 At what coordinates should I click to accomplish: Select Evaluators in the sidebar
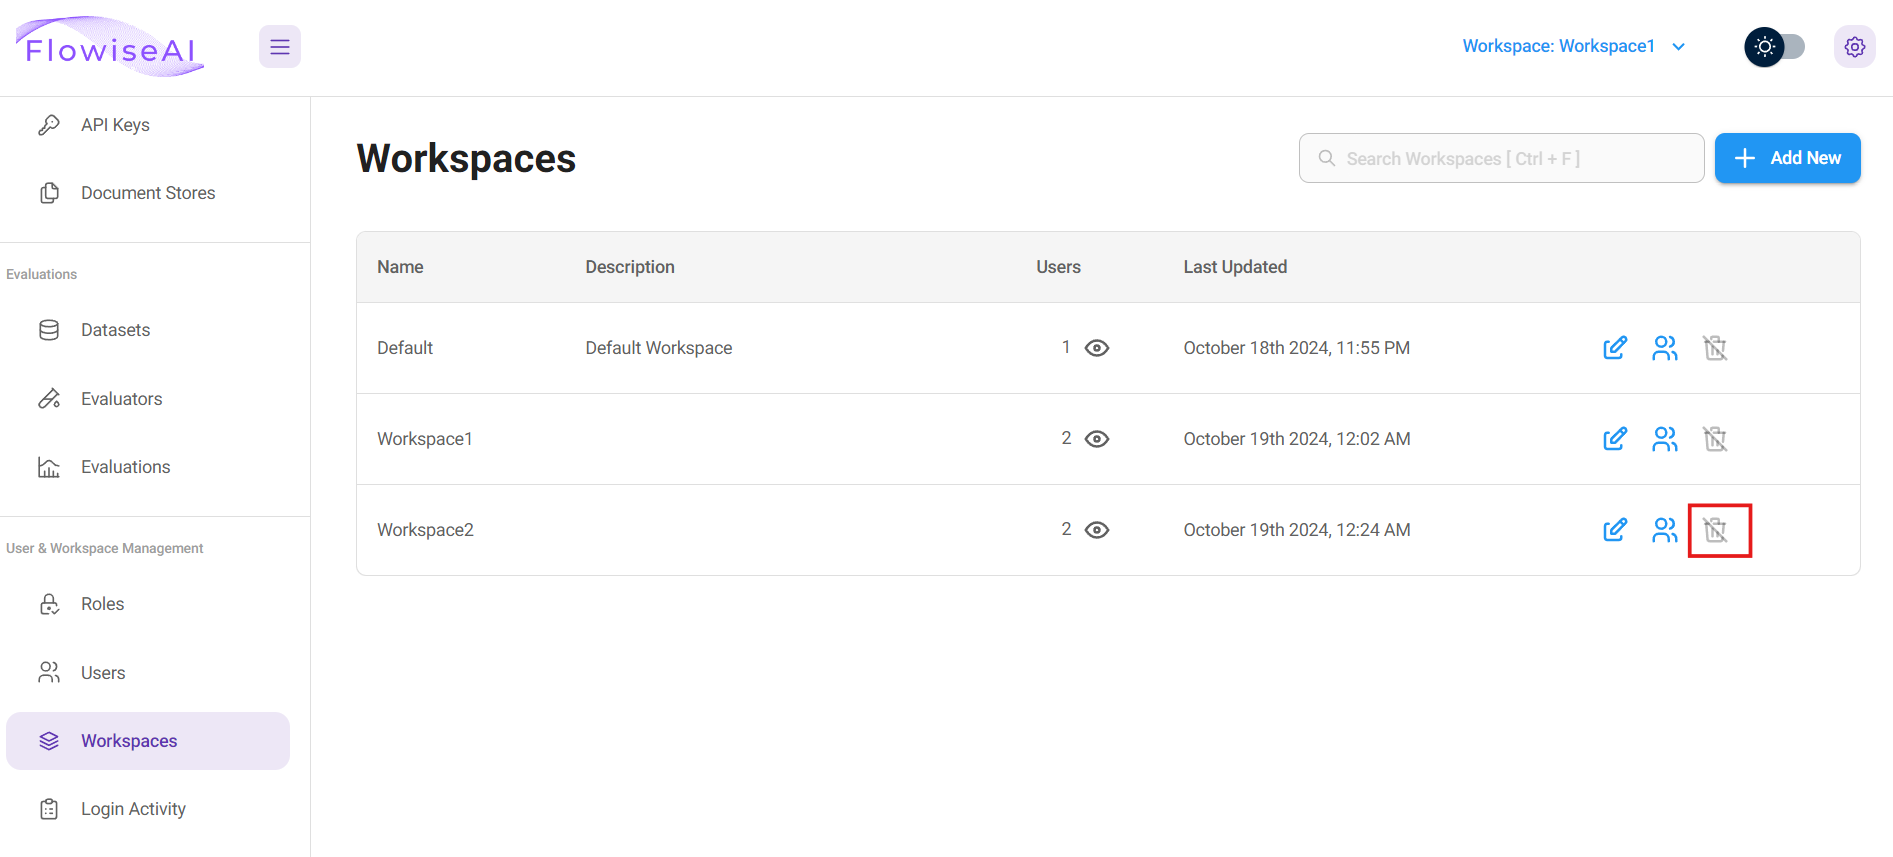click(x=121, y=399)
